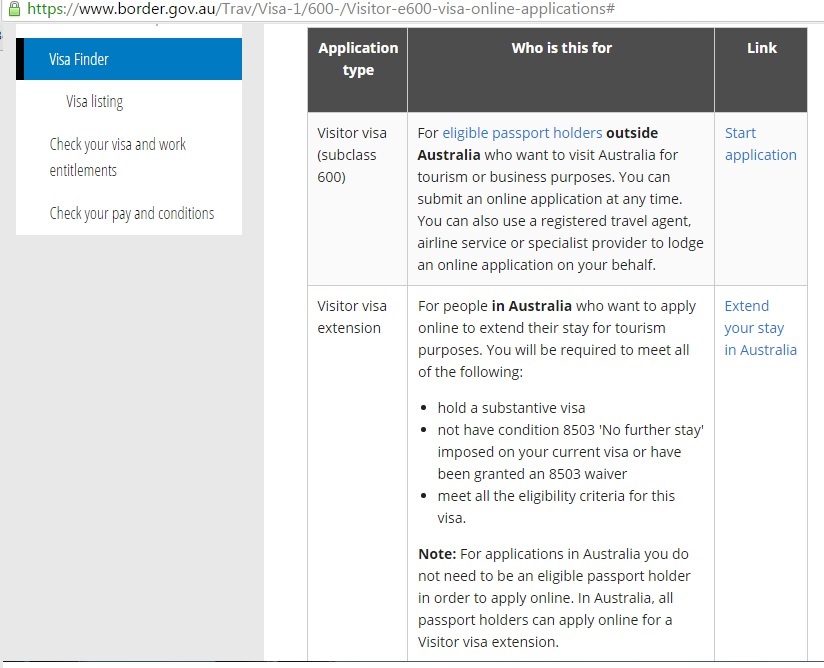Click the Who is this for header
824x668 pixels.
561,48
